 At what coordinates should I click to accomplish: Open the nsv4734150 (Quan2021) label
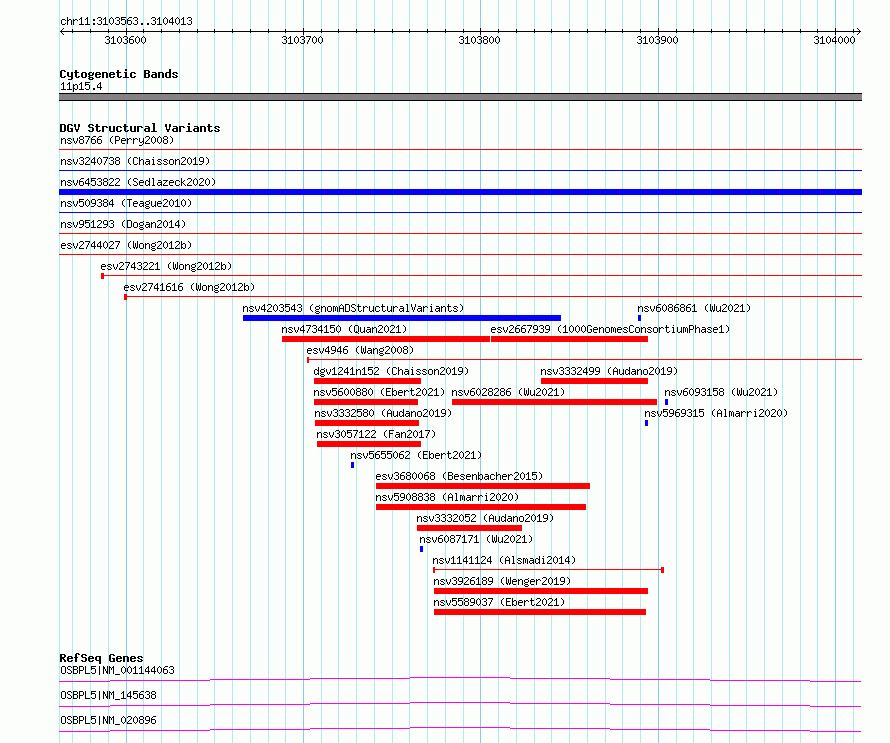[345, 329]
